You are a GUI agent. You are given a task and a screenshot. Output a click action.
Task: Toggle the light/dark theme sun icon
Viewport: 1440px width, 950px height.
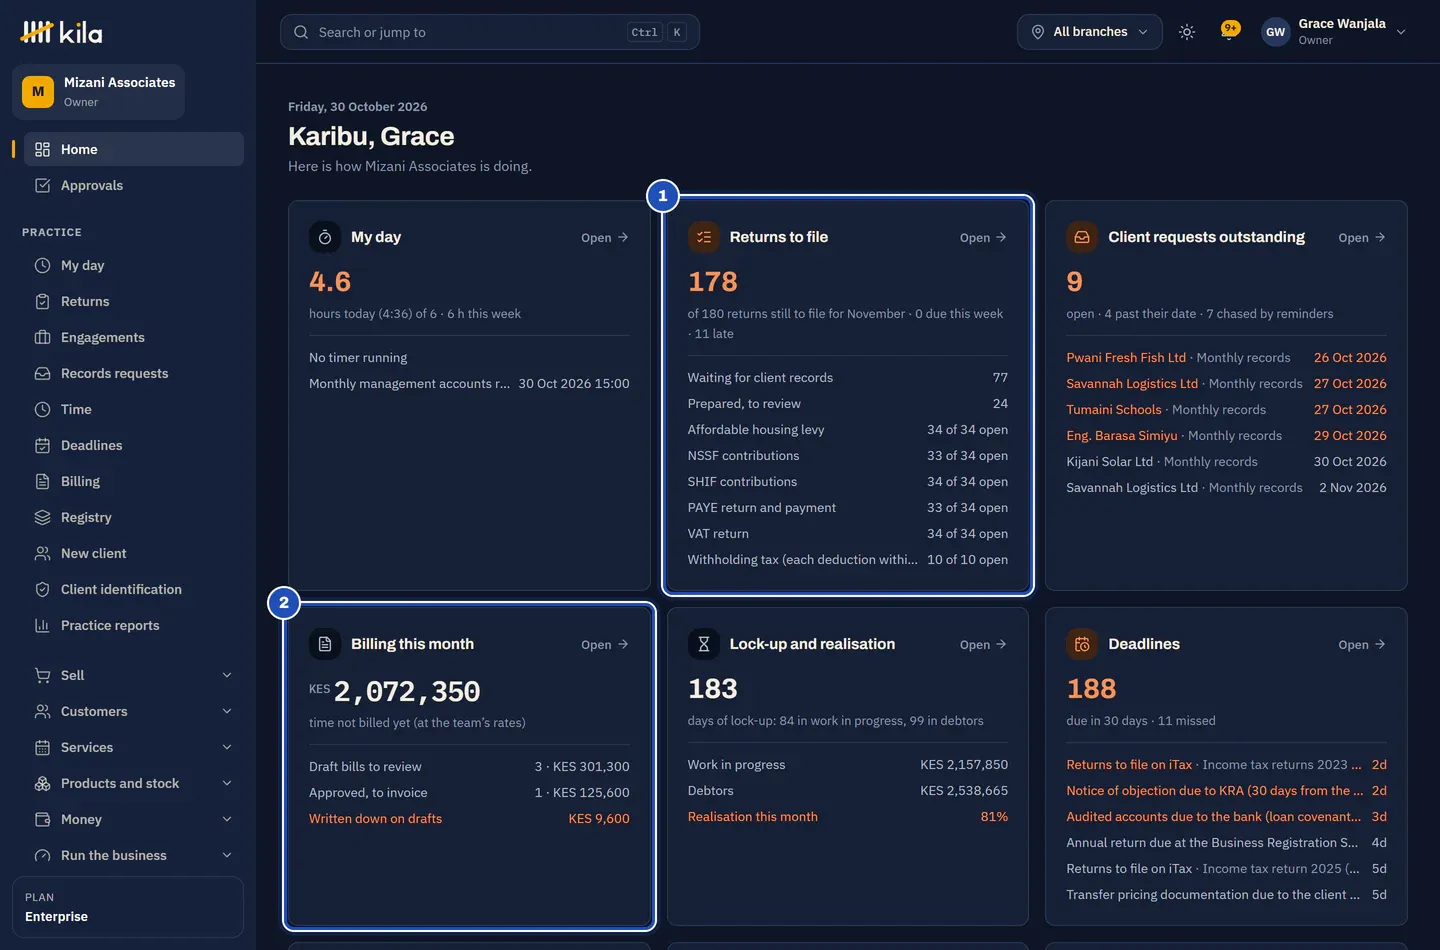pyautogui.click(x=1187, y=32)
